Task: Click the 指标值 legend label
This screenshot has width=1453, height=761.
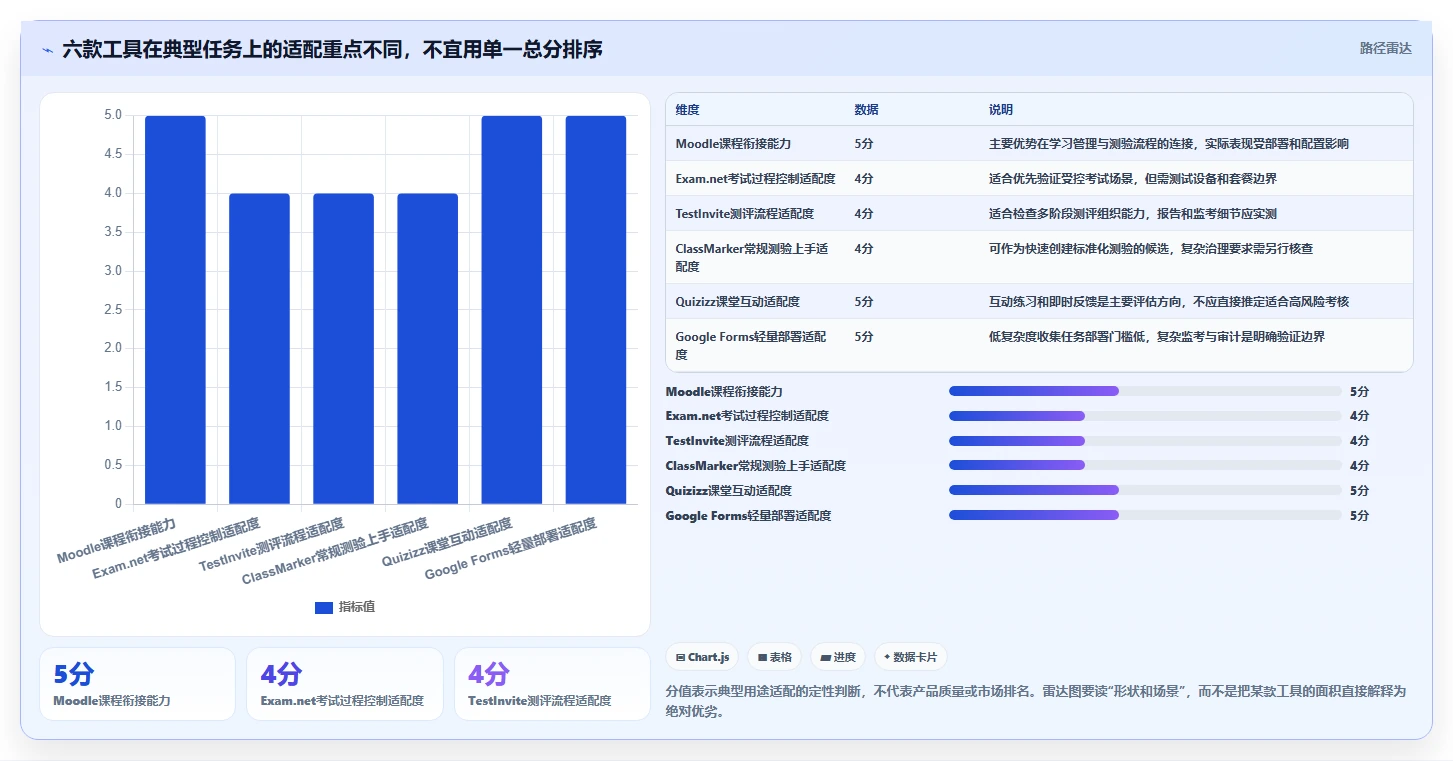Action: coord(357,607)
